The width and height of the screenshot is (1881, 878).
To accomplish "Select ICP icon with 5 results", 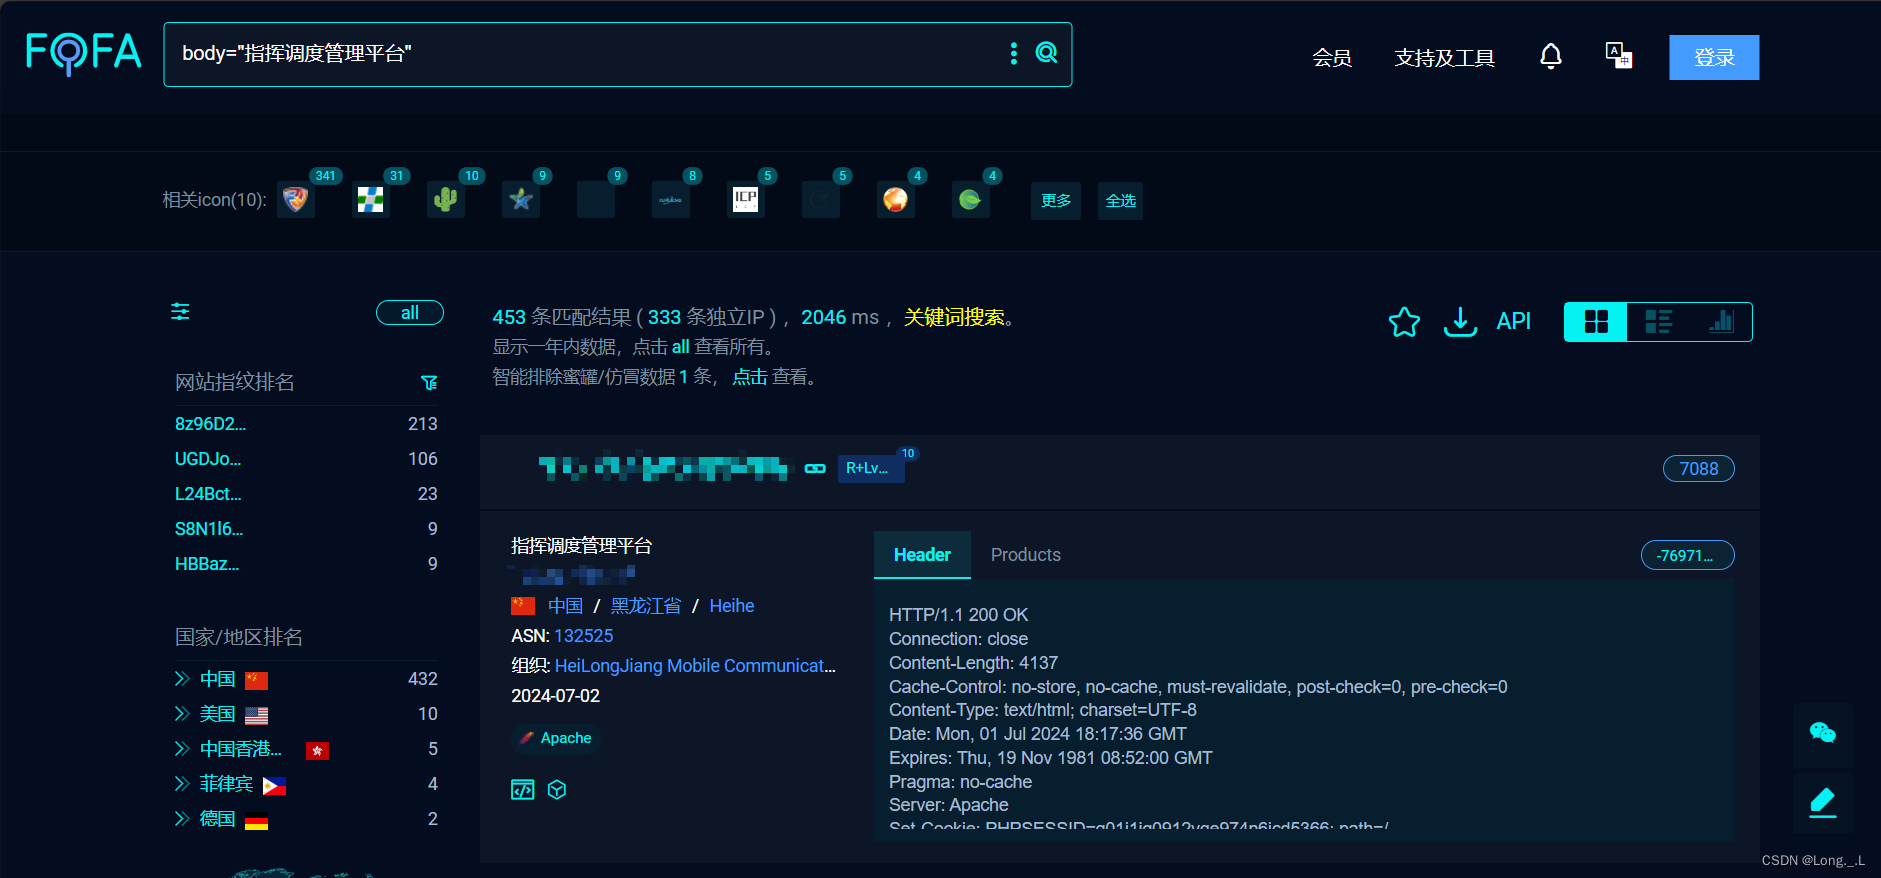I will point(746,200).
